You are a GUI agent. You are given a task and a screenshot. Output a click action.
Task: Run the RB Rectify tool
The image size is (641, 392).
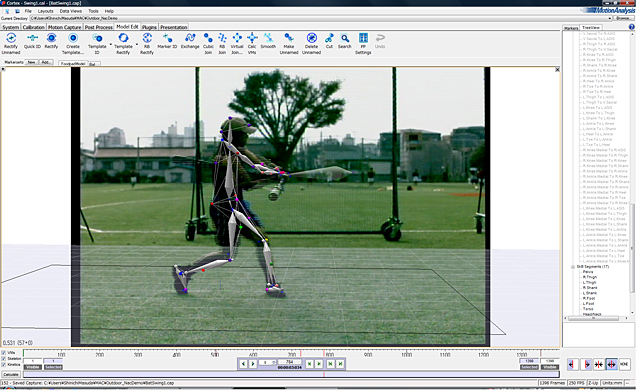(x=147, y=38)
